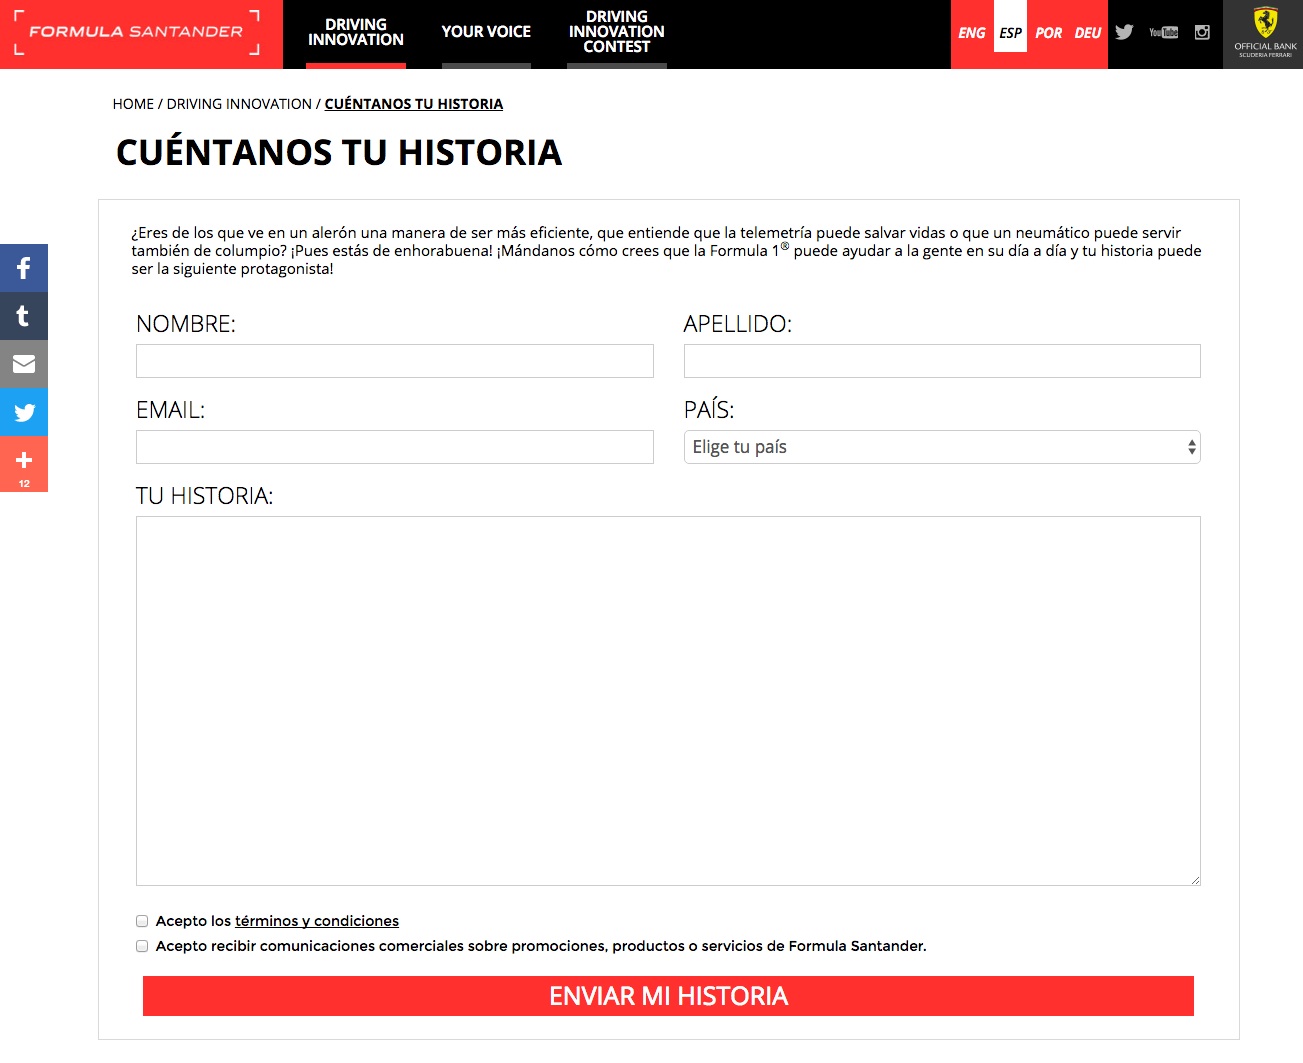Open the Driving Innovation Contest menu
Image resolution: width=1303 pixels, height=1063 pixels.
[x=617, y=33]
